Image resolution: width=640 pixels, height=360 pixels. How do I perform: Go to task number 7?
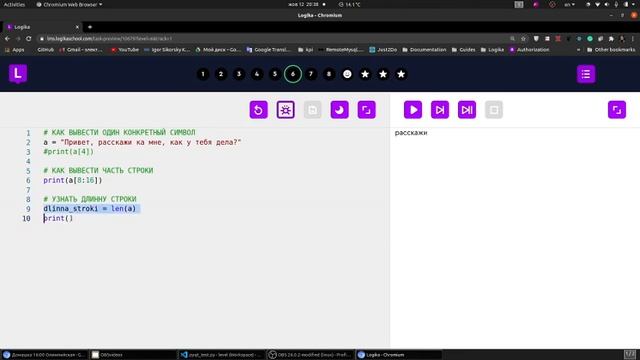pyautogui.click(x=311, y=74)
